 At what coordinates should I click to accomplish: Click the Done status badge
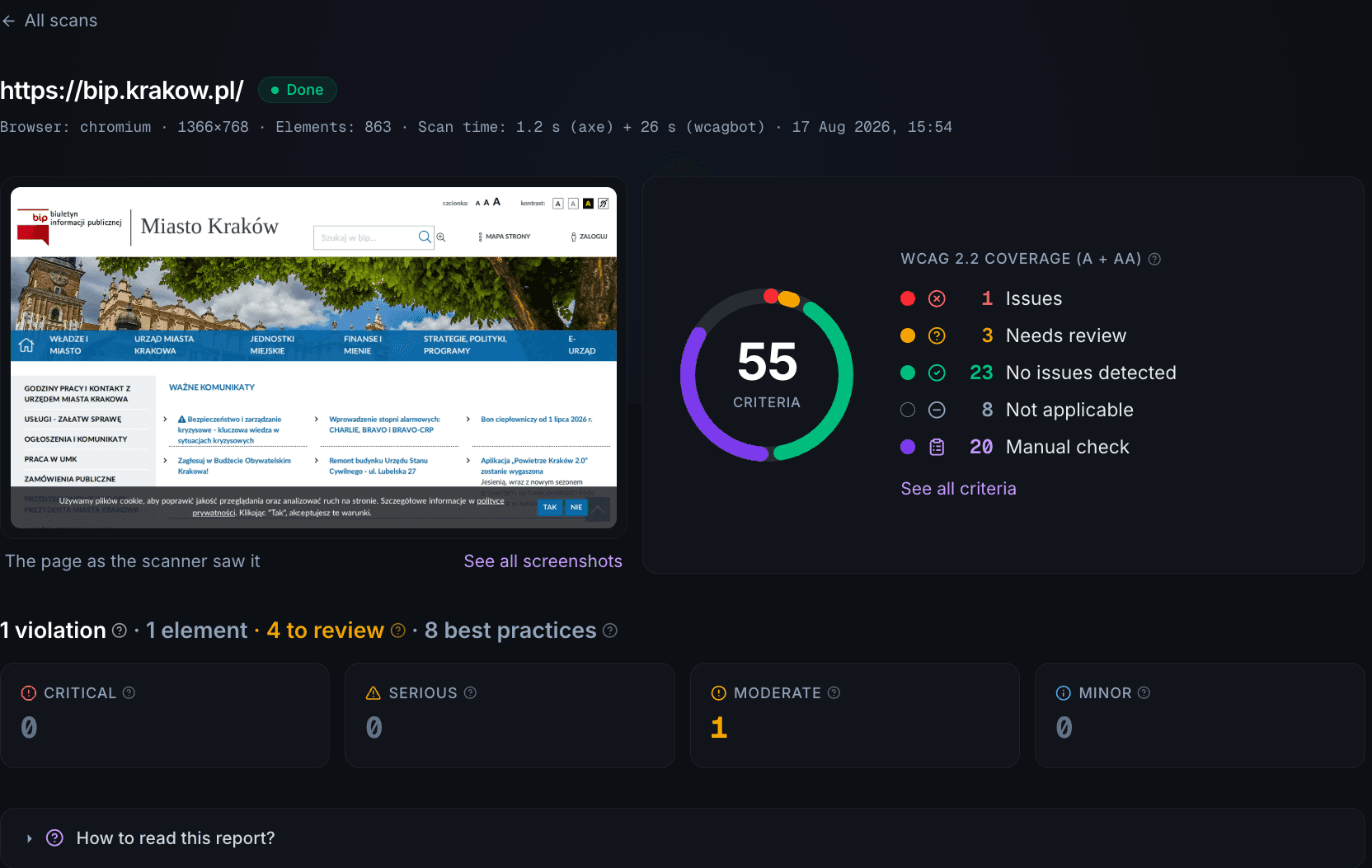[x=298, y=90]
